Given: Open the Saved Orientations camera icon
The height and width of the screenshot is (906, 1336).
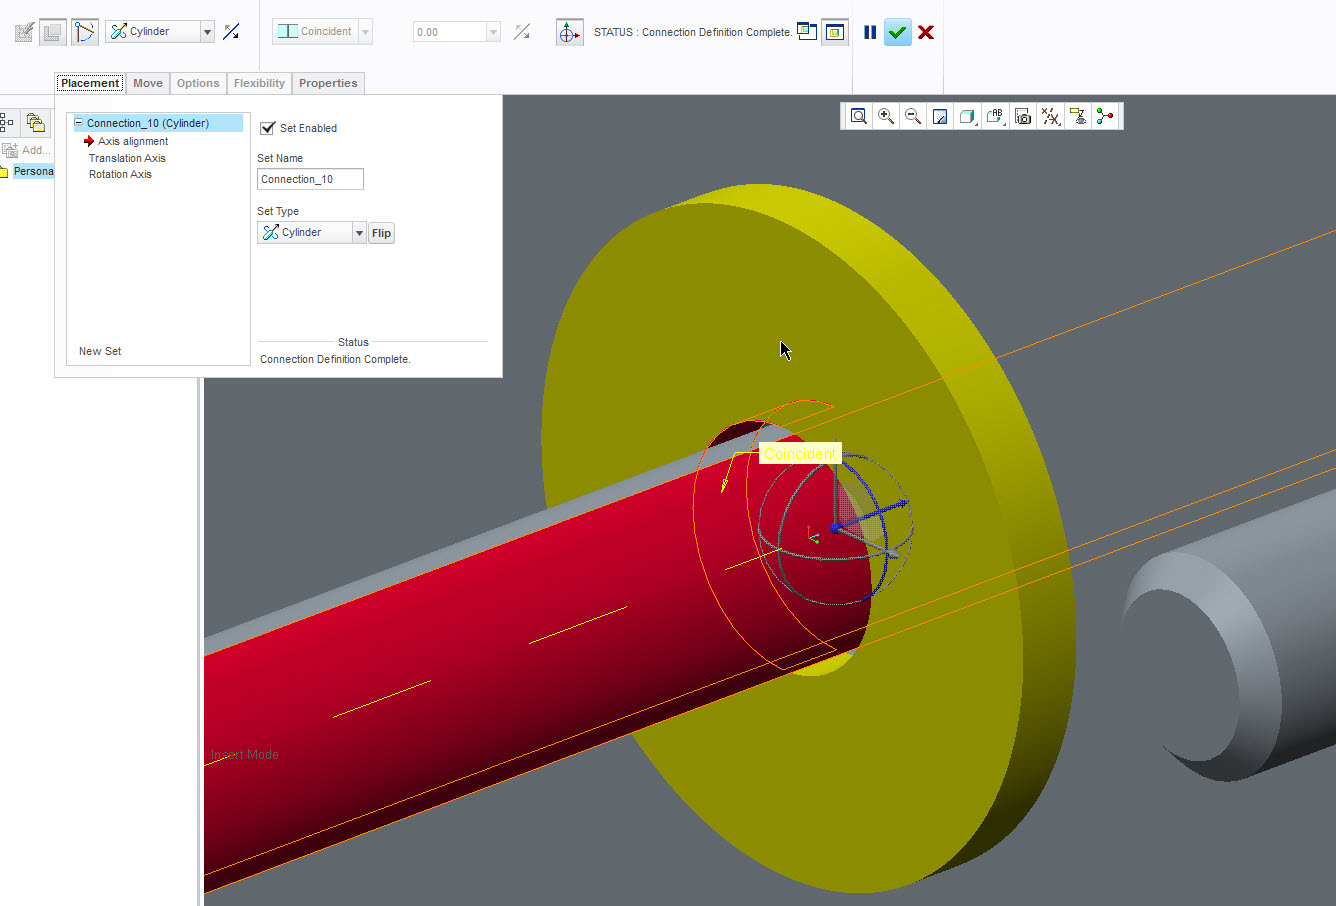Looking at the screenshot, I should pyautogui.click(x=1022, y=117).
